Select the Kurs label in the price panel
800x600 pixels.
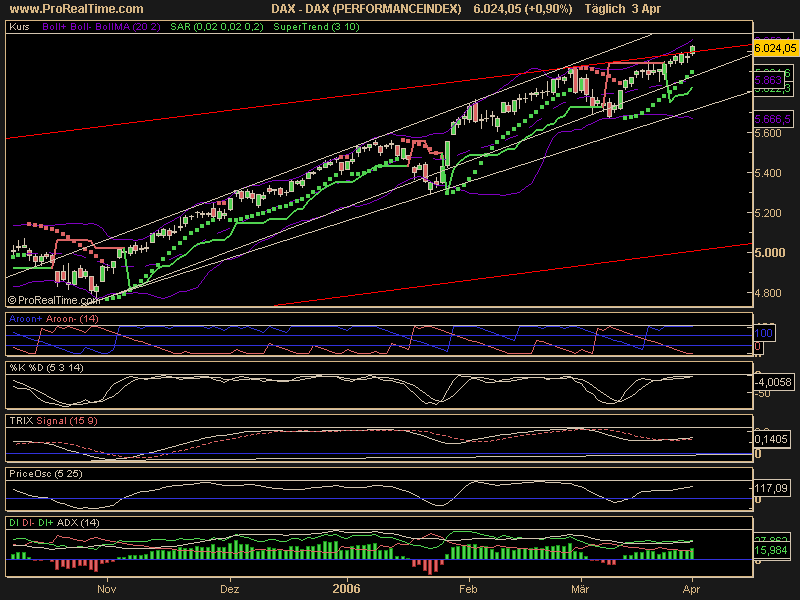pos(19,27)
